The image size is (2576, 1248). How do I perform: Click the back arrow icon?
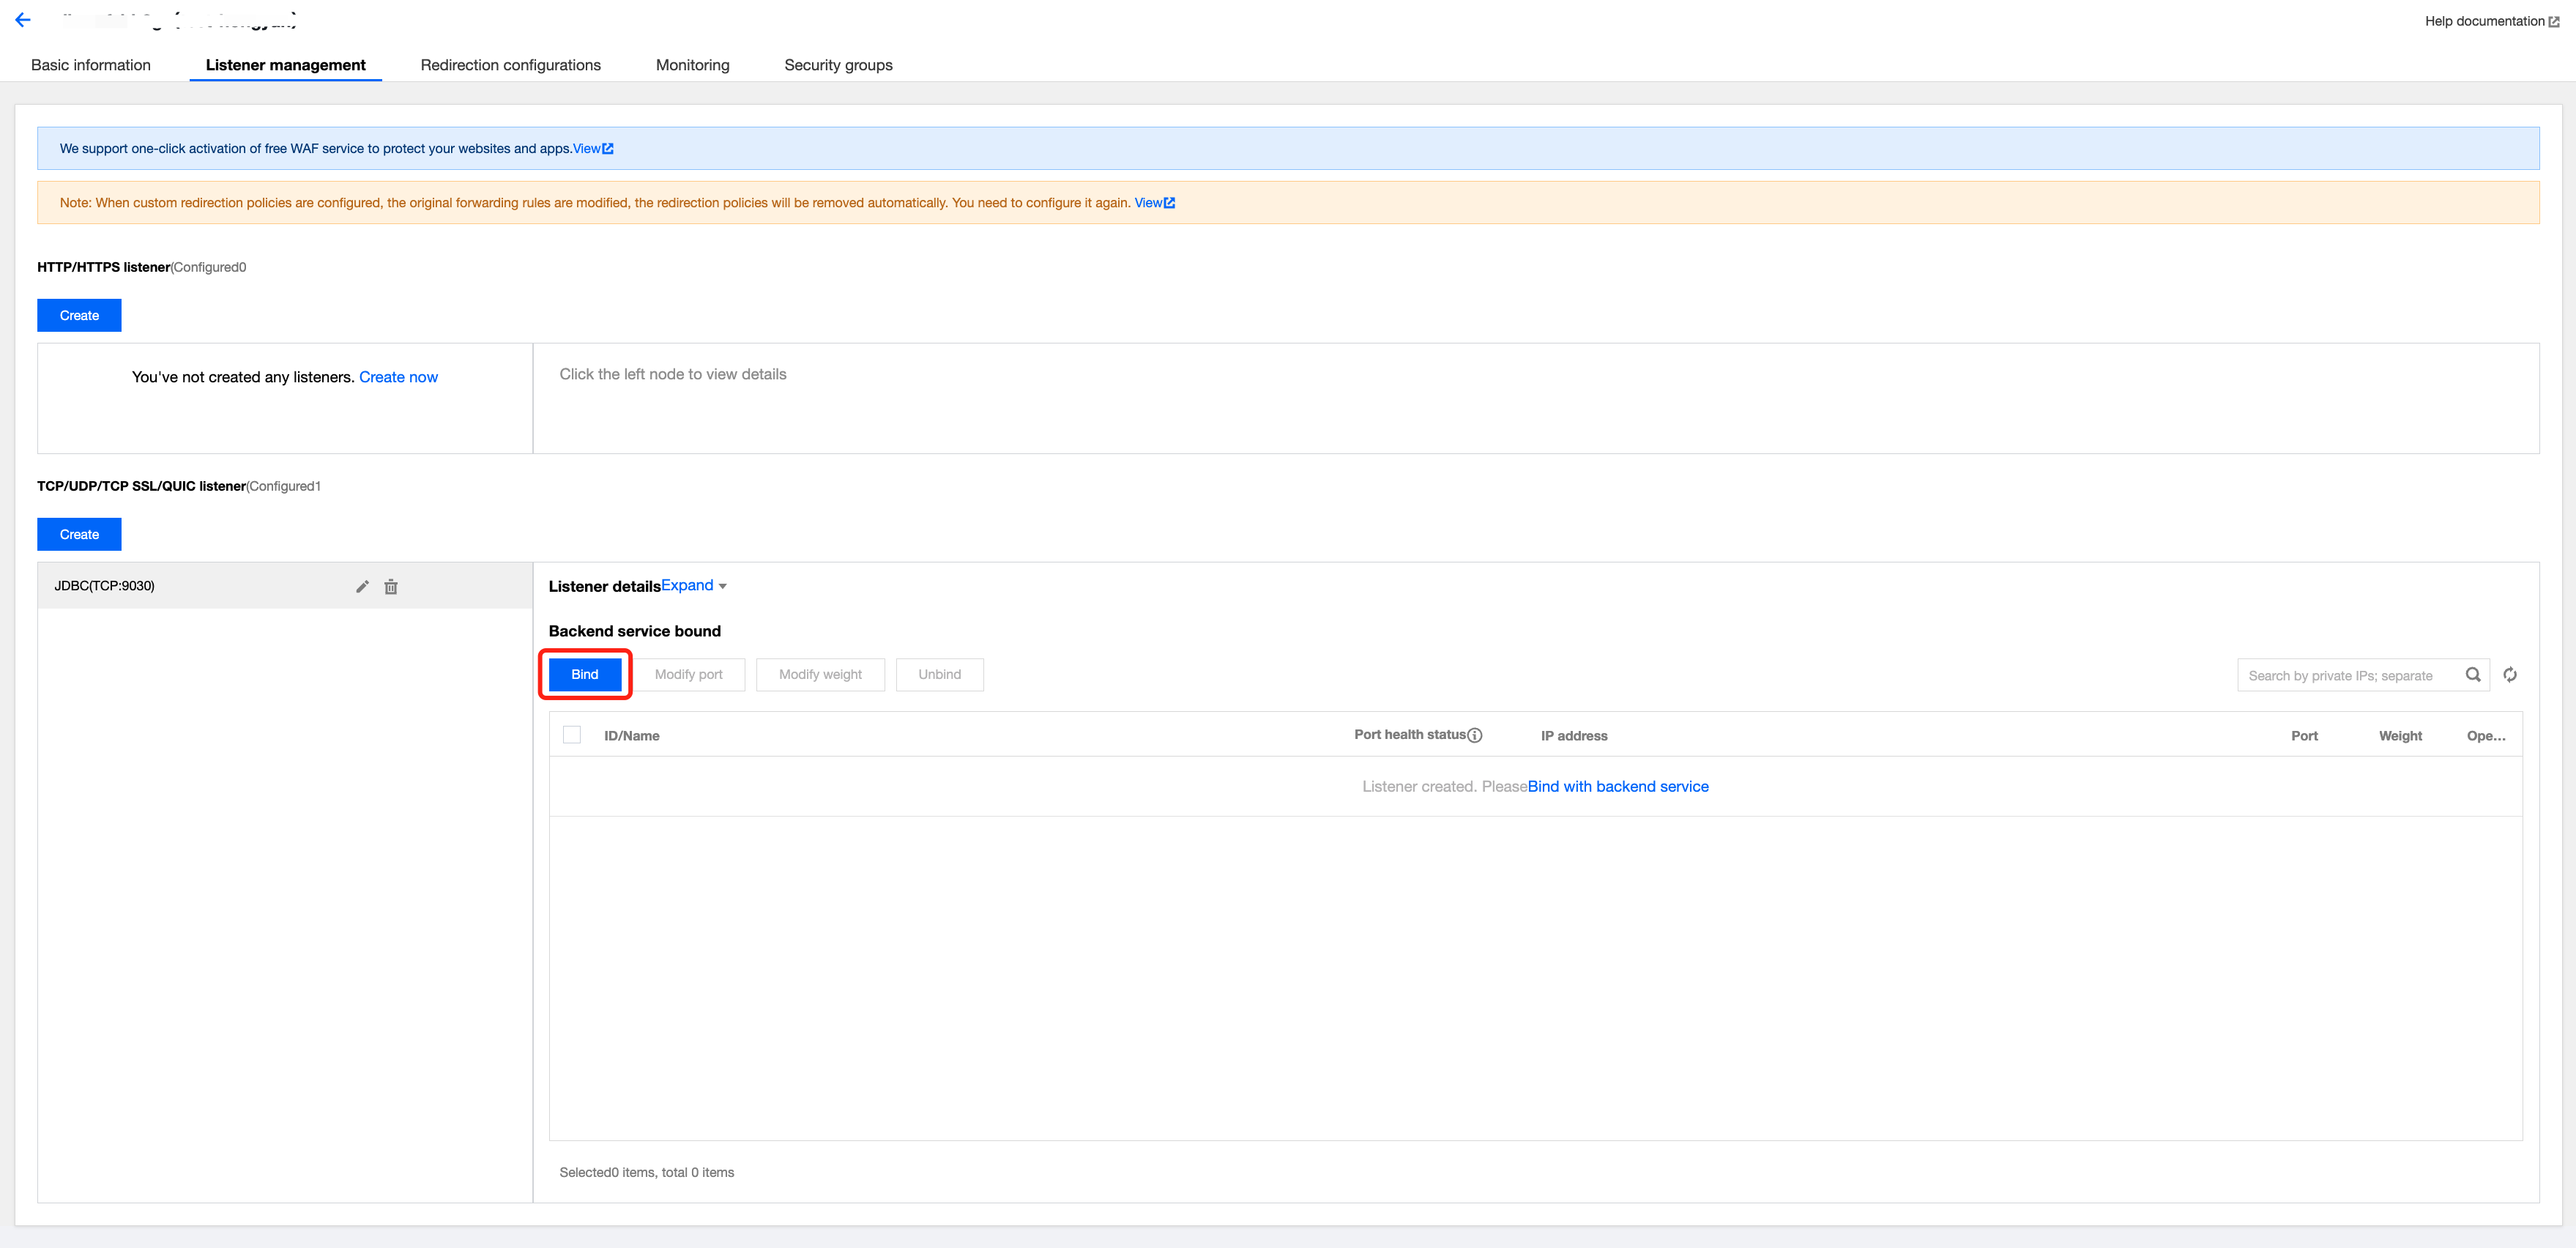[x=23, y=19]
